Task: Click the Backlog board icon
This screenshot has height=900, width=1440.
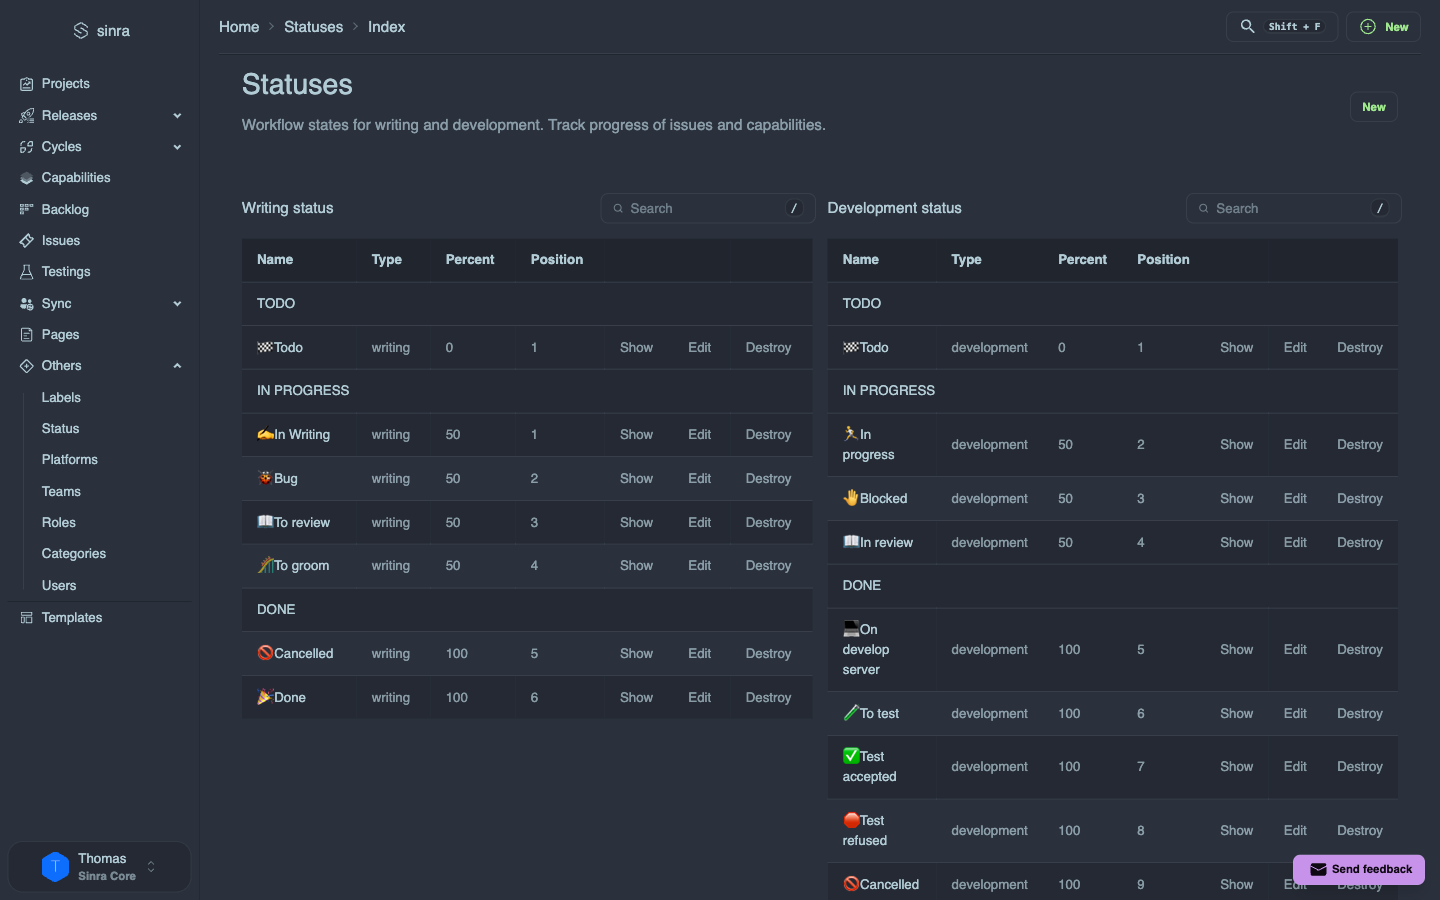Action: click(x=27, y=210)
